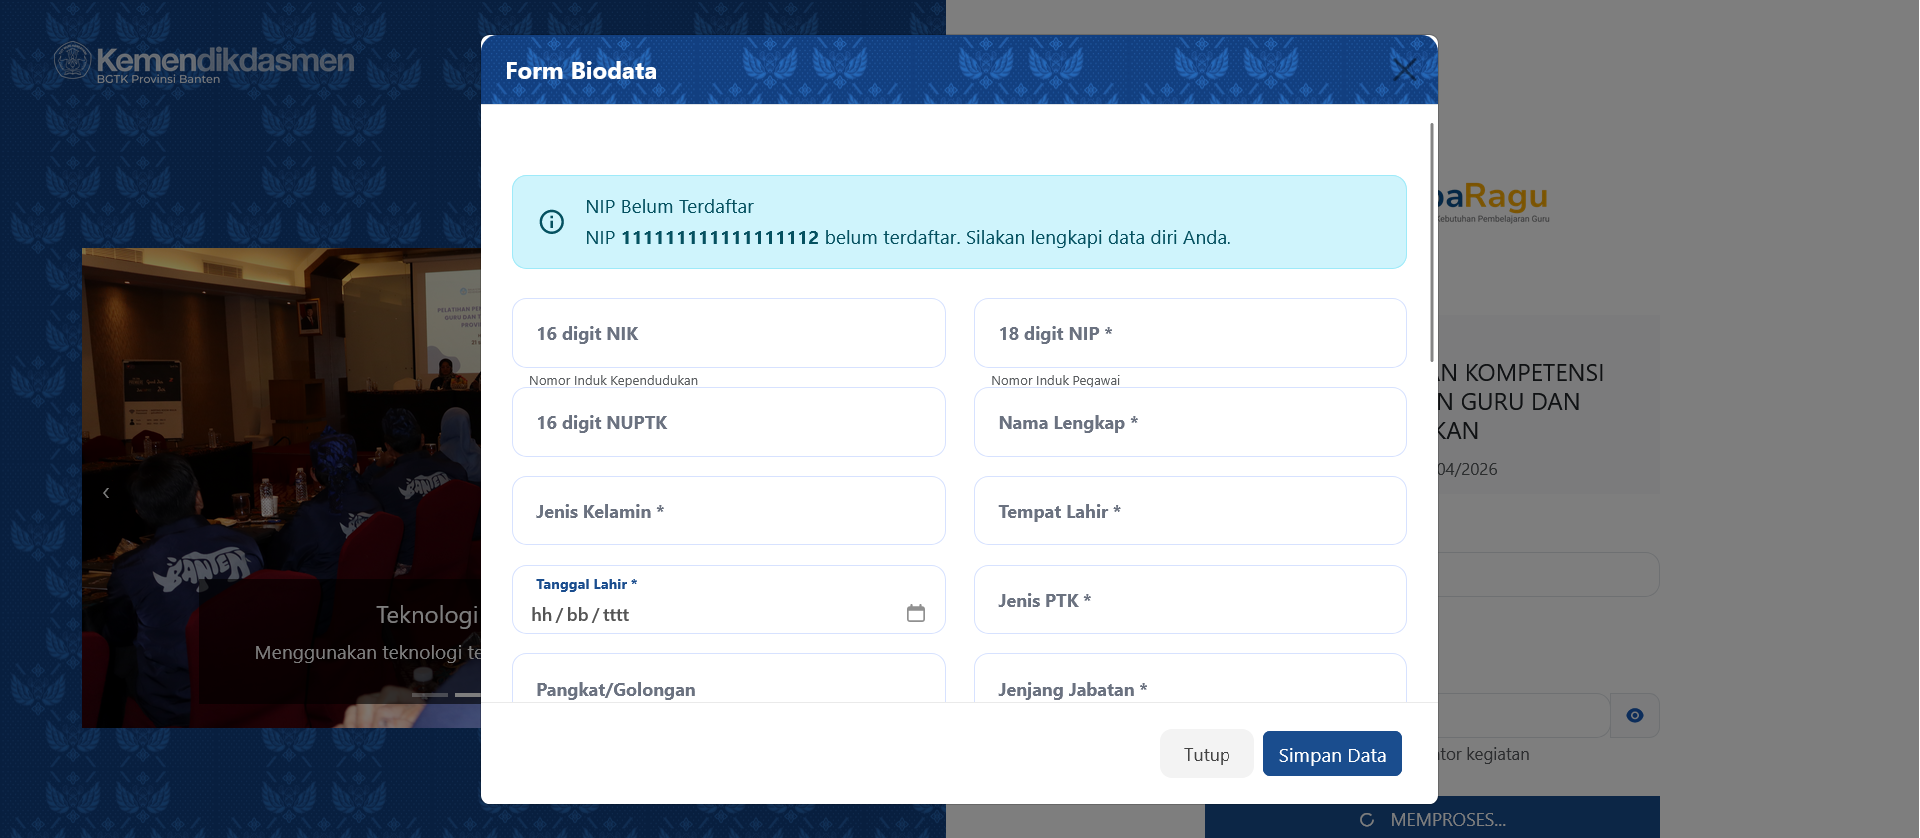Close the Form Biodata dialog with X
Screen dimensions: 1920x838
coord(1404,69)
